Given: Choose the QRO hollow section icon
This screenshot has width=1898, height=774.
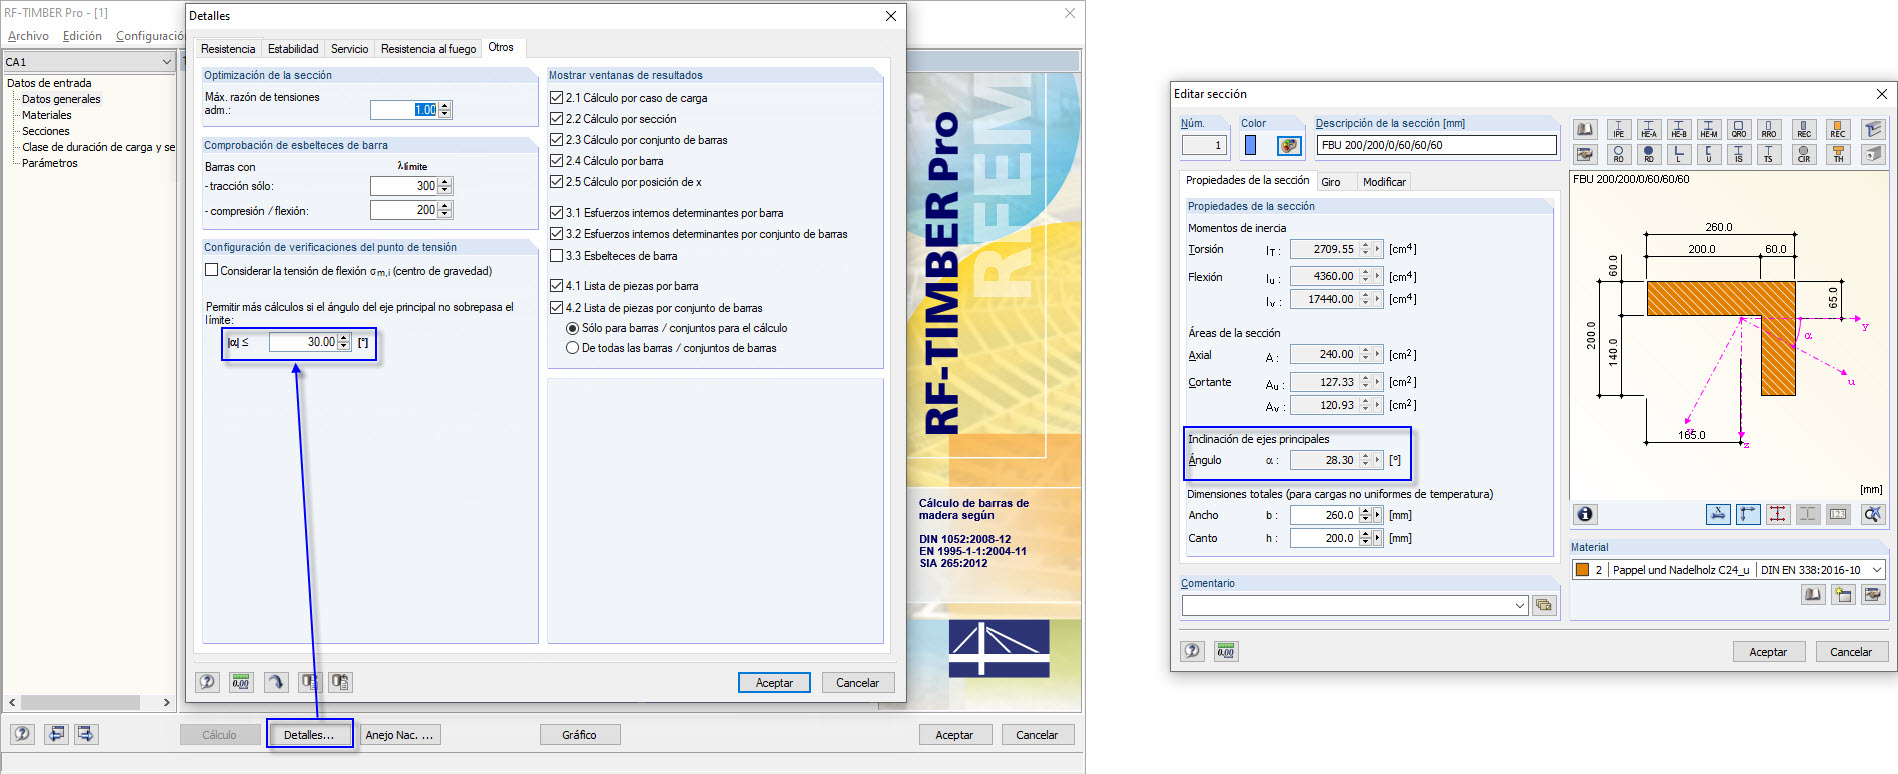Looking at the screenshot, I should click(1739, 130).
